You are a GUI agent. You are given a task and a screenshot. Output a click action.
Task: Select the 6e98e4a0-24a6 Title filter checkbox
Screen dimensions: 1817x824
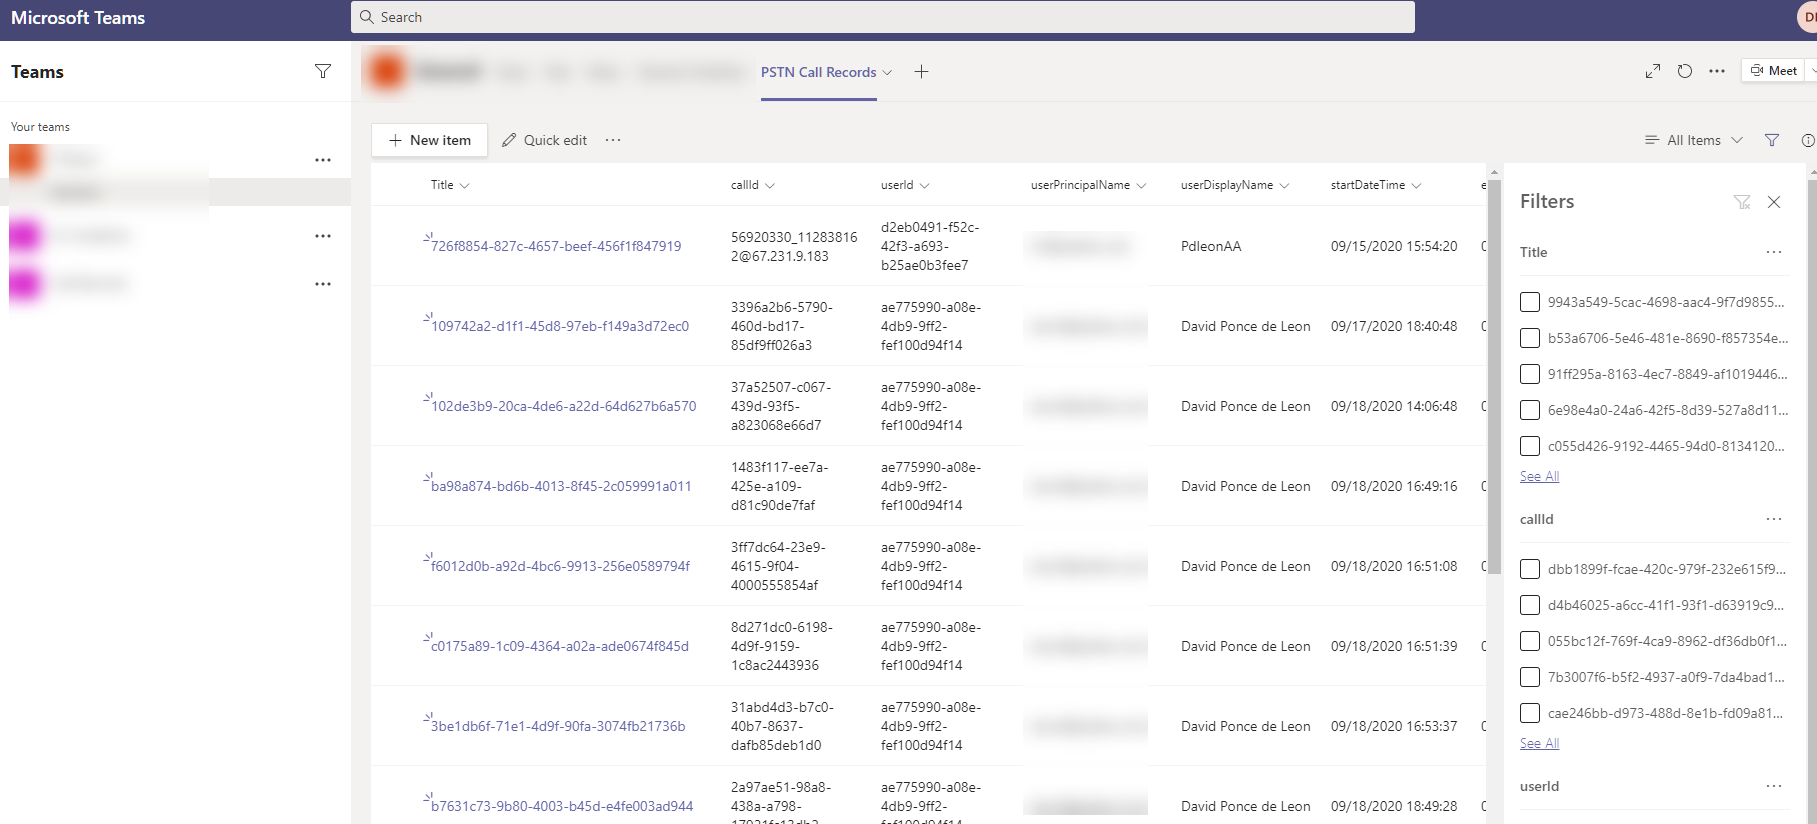point(1530,410)
